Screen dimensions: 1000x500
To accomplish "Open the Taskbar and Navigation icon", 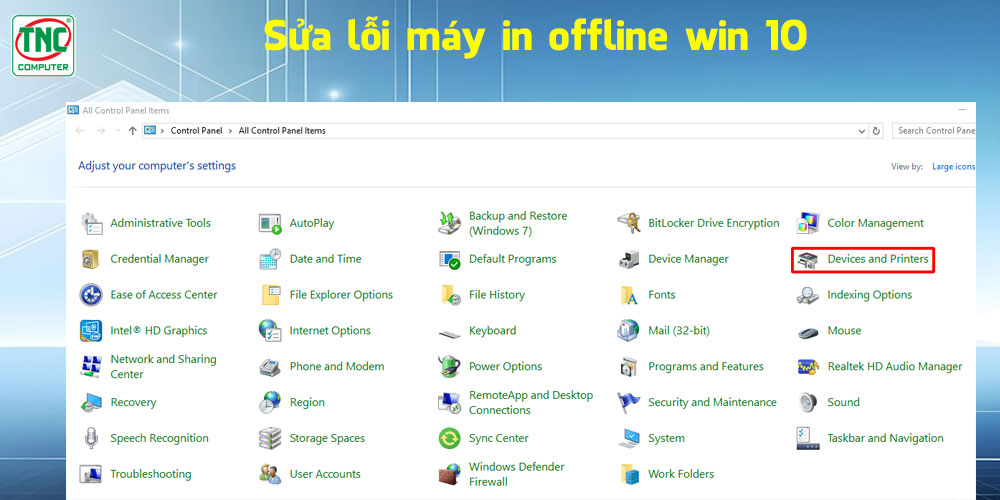I will (x=808, y=438).
